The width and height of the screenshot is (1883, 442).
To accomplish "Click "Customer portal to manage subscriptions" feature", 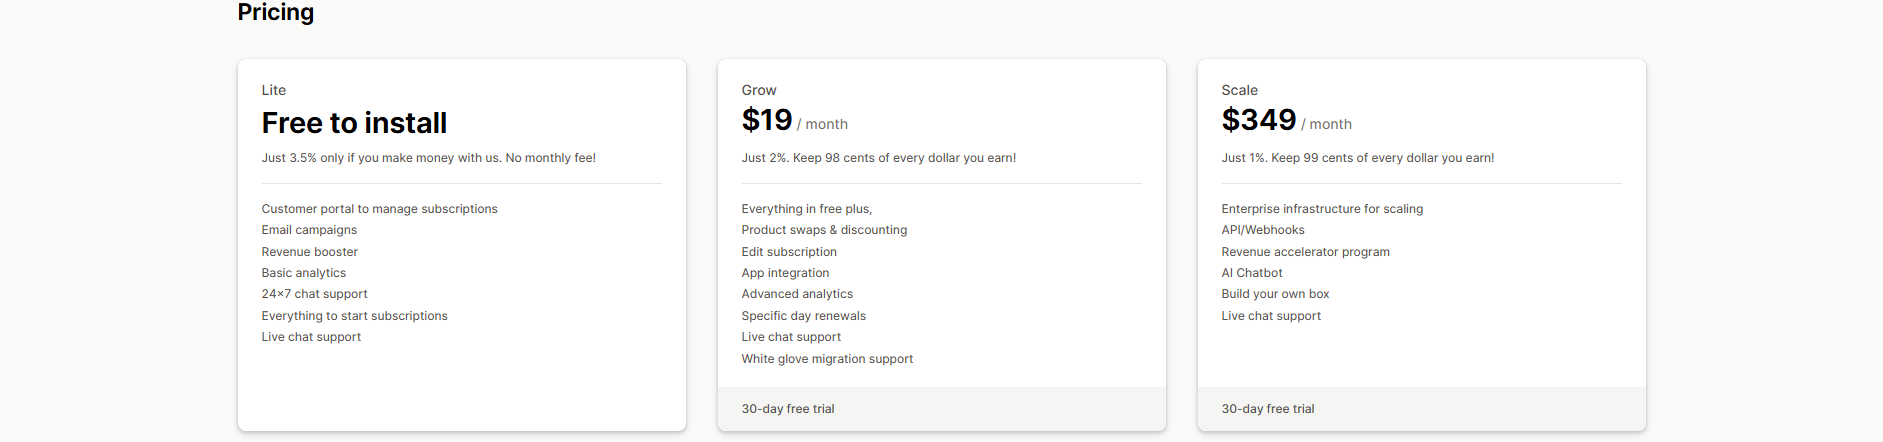I will pos(379,209).
